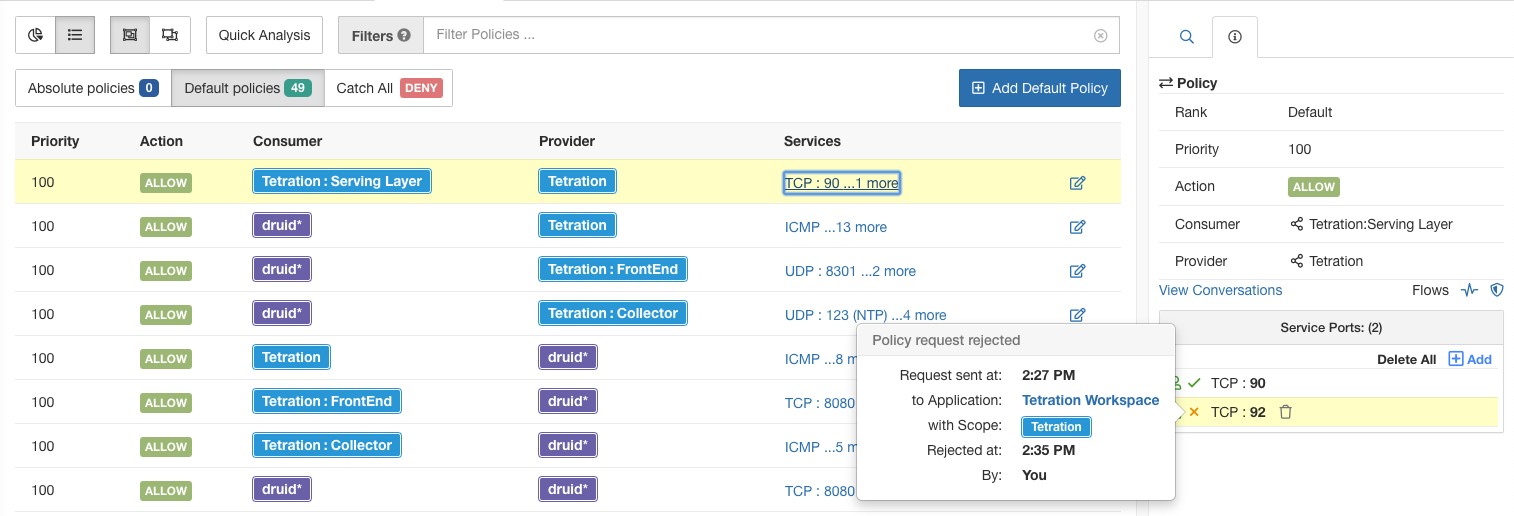Edit the druid to Tetration:FrontEnd policy

1077,271
